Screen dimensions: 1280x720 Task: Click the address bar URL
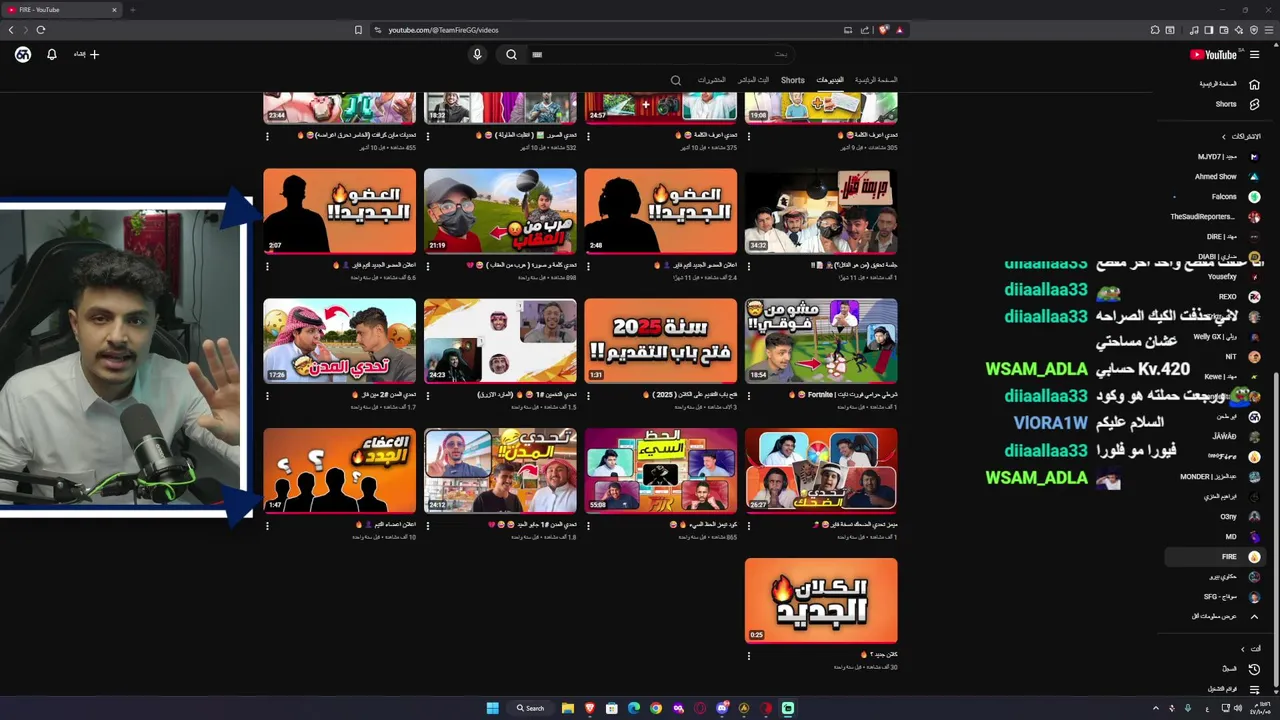pyautogui.click(x=443, y=30)
